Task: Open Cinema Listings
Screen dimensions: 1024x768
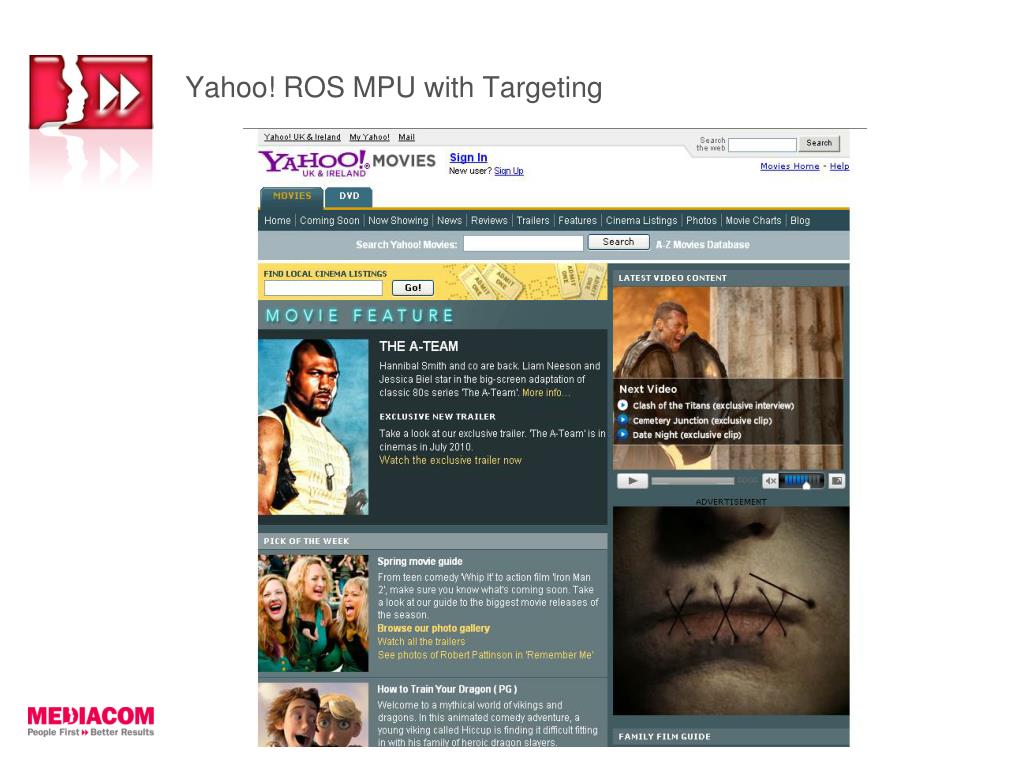Action: pos(641,221)
